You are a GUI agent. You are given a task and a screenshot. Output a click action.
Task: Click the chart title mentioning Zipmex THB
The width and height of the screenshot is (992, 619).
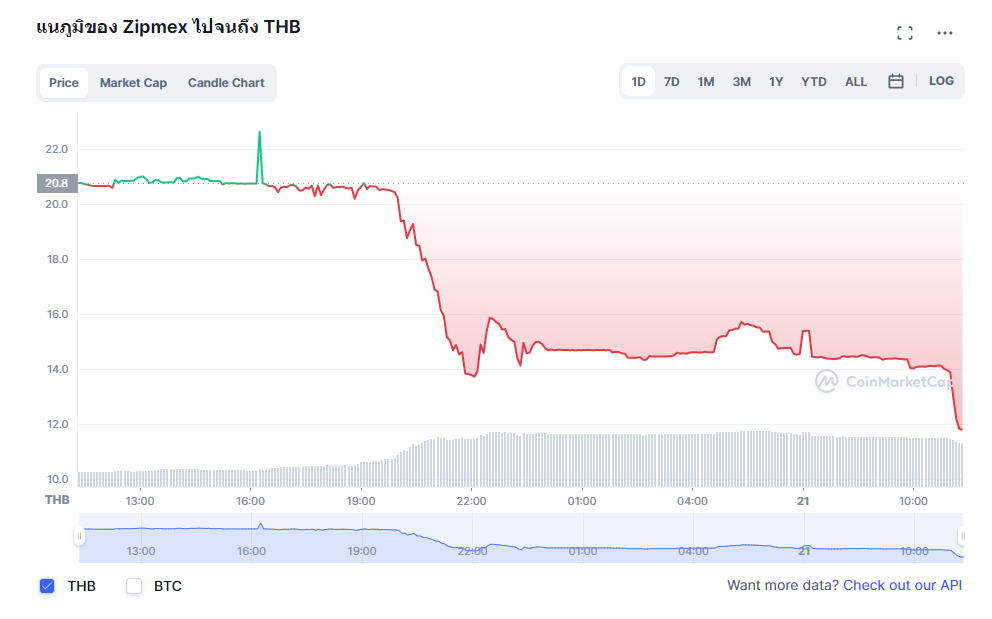pos(168,27)
